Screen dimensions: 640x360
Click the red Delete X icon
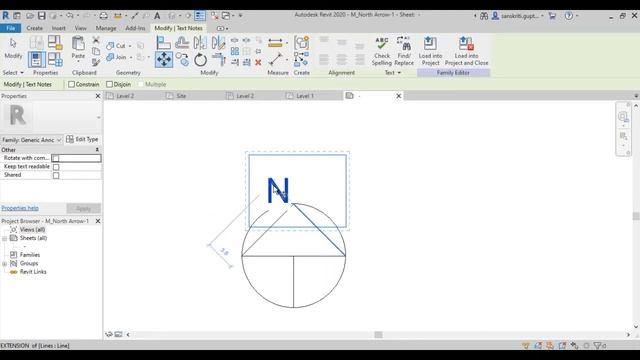[x=258, y=62]
